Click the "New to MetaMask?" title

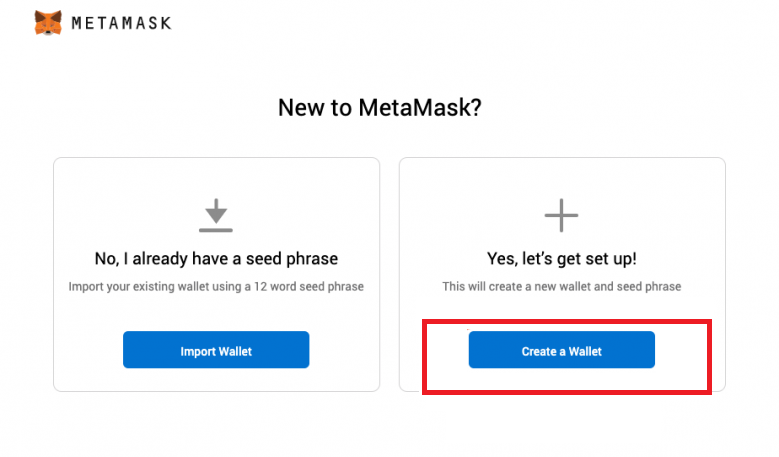click(x=380, y=108)
